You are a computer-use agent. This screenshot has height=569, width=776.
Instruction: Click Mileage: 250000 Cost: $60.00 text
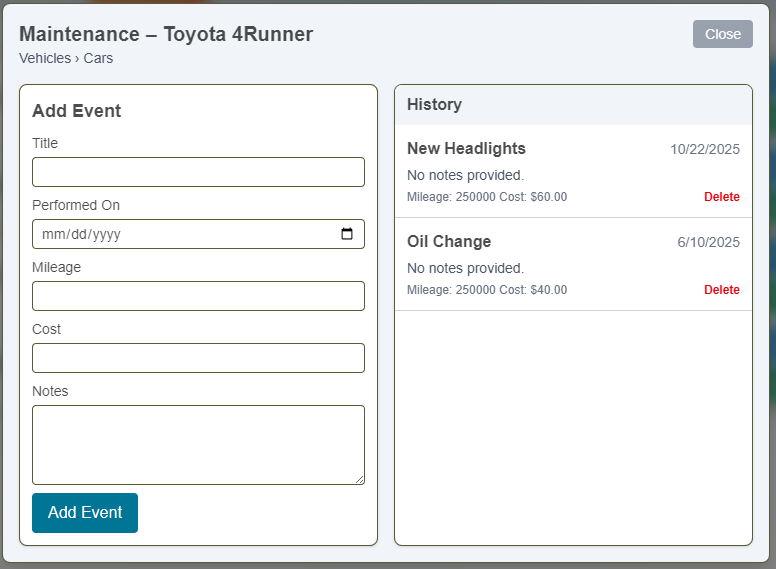click(x=487, y=197)
